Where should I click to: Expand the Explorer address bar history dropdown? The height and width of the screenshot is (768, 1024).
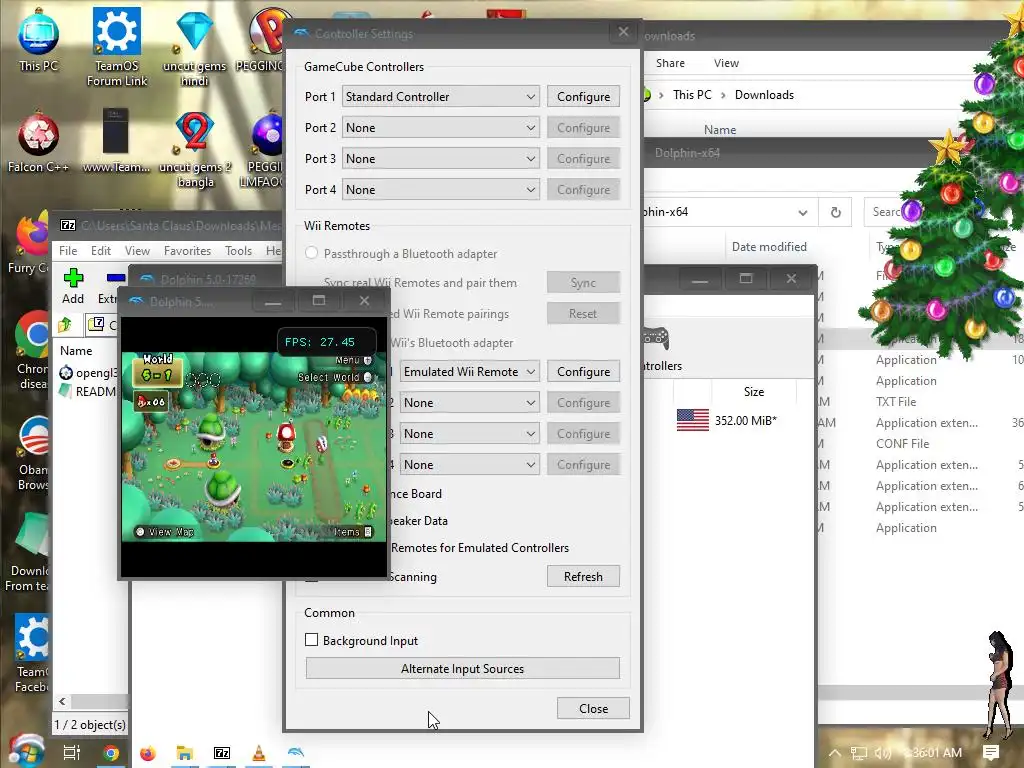pos(803,212)
